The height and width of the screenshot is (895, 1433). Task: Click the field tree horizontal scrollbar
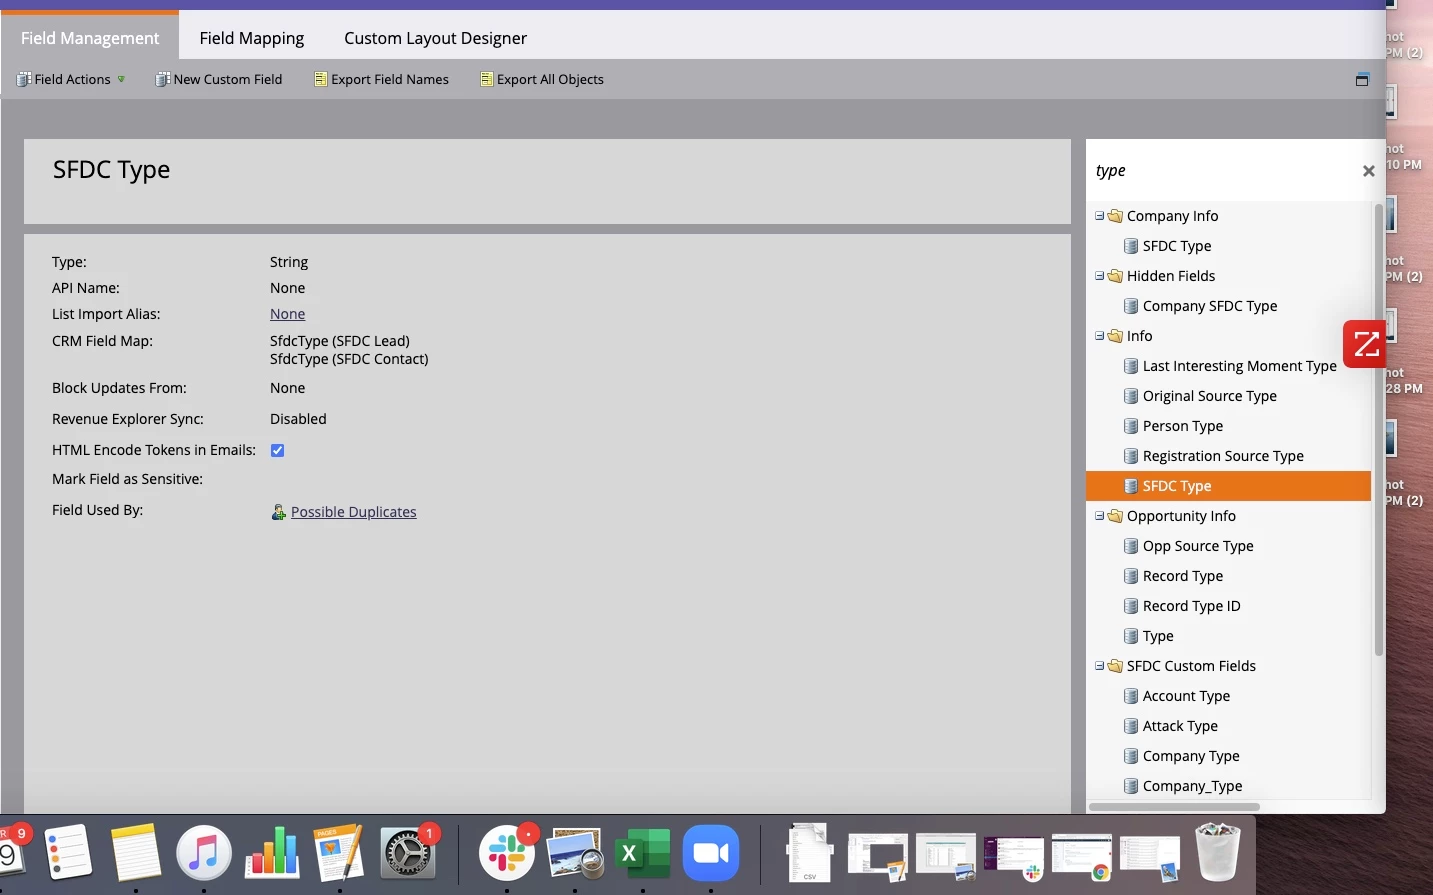coord(1174,806)
